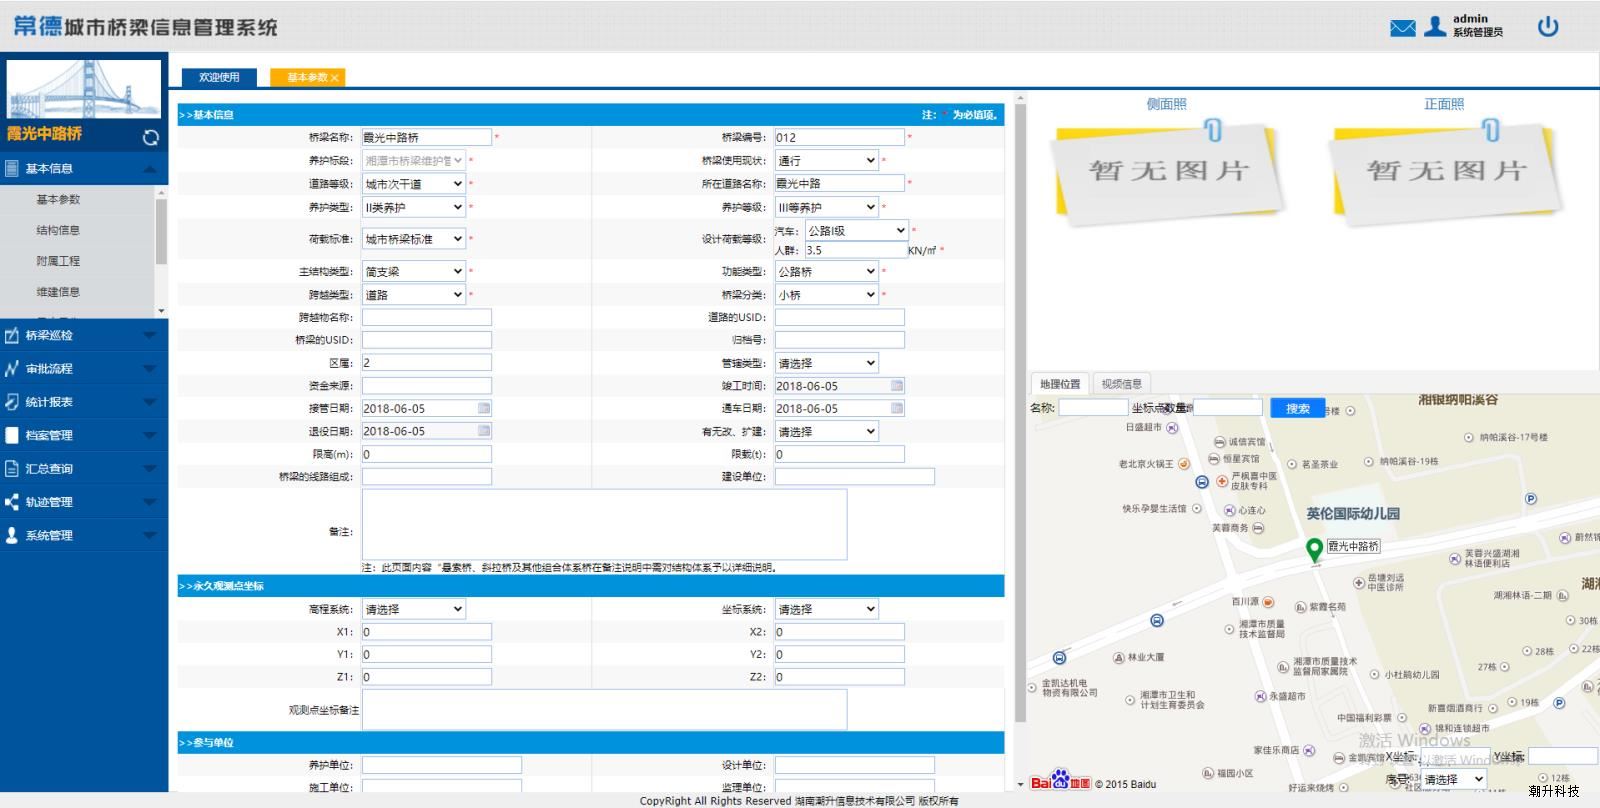The width and height of the screenshot is (1600, 808).
Task: Click the 搜索 button on map
Action: tap(1298, 408)
